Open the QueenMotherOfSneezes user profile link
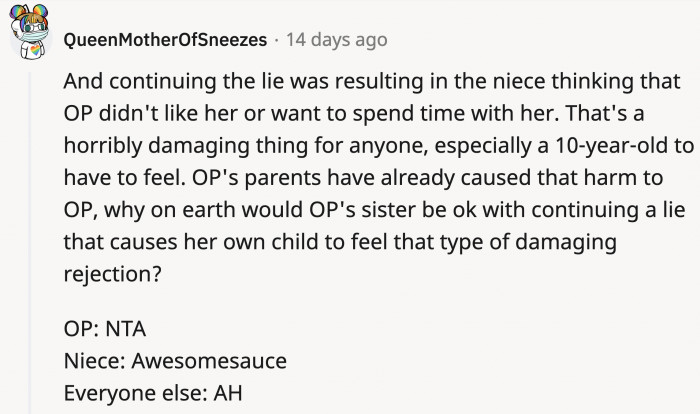The height and width of the screenshot is (414, 700). click(x=165, y=40)
